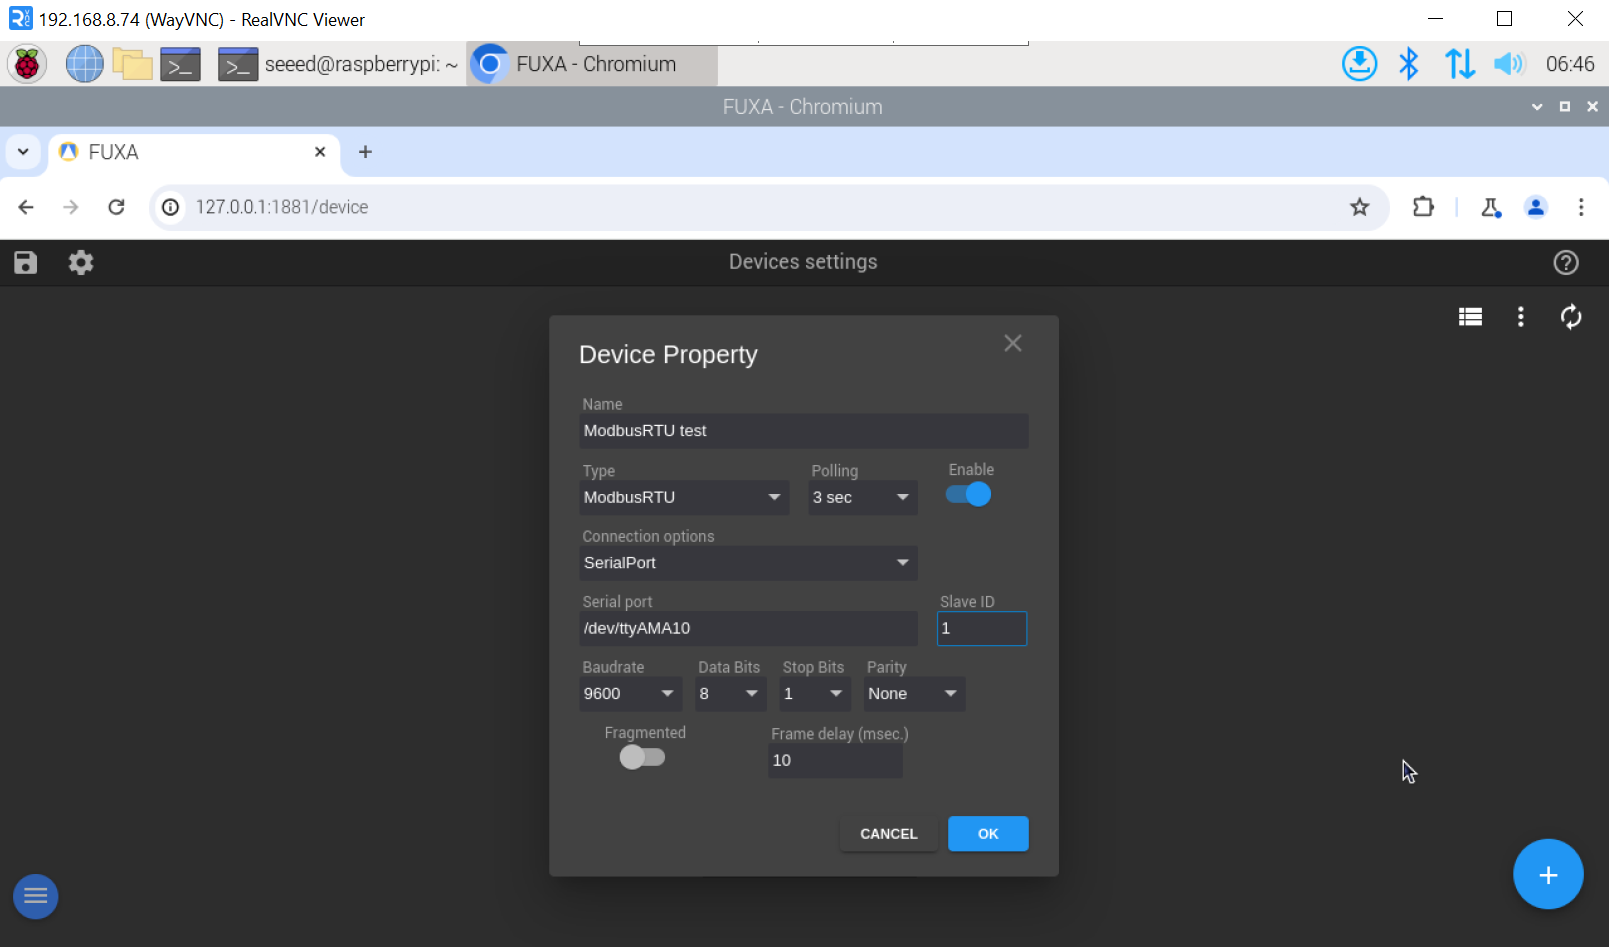Open the FUXA hamburger navigation menu
This screenshot has height=947, width=1609.
coord(36,896)
